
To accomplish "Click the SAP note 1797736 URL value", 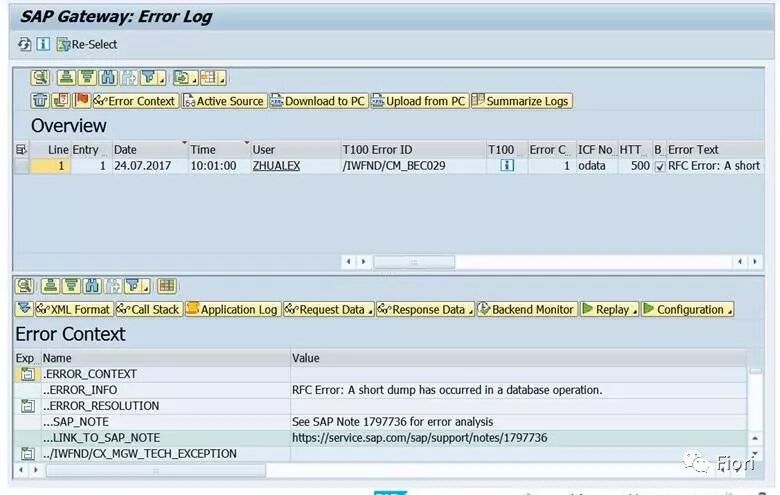I will point(419,438).
